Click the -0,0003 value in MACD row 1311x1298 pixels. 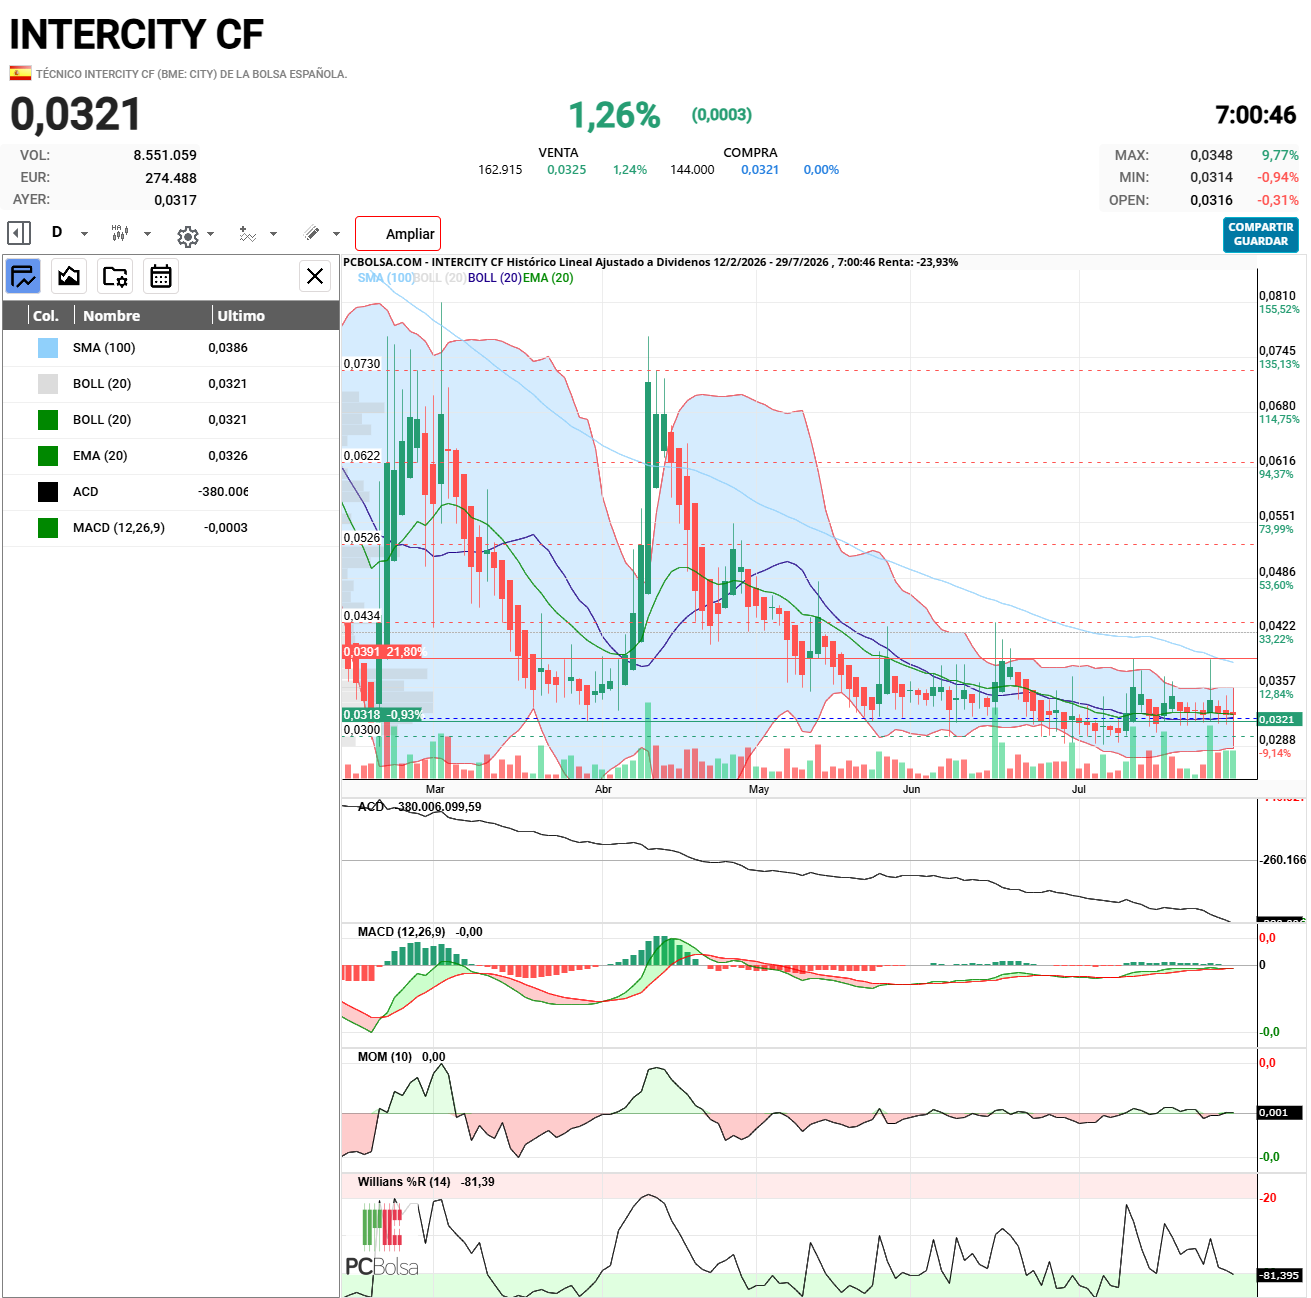(226, 528)
